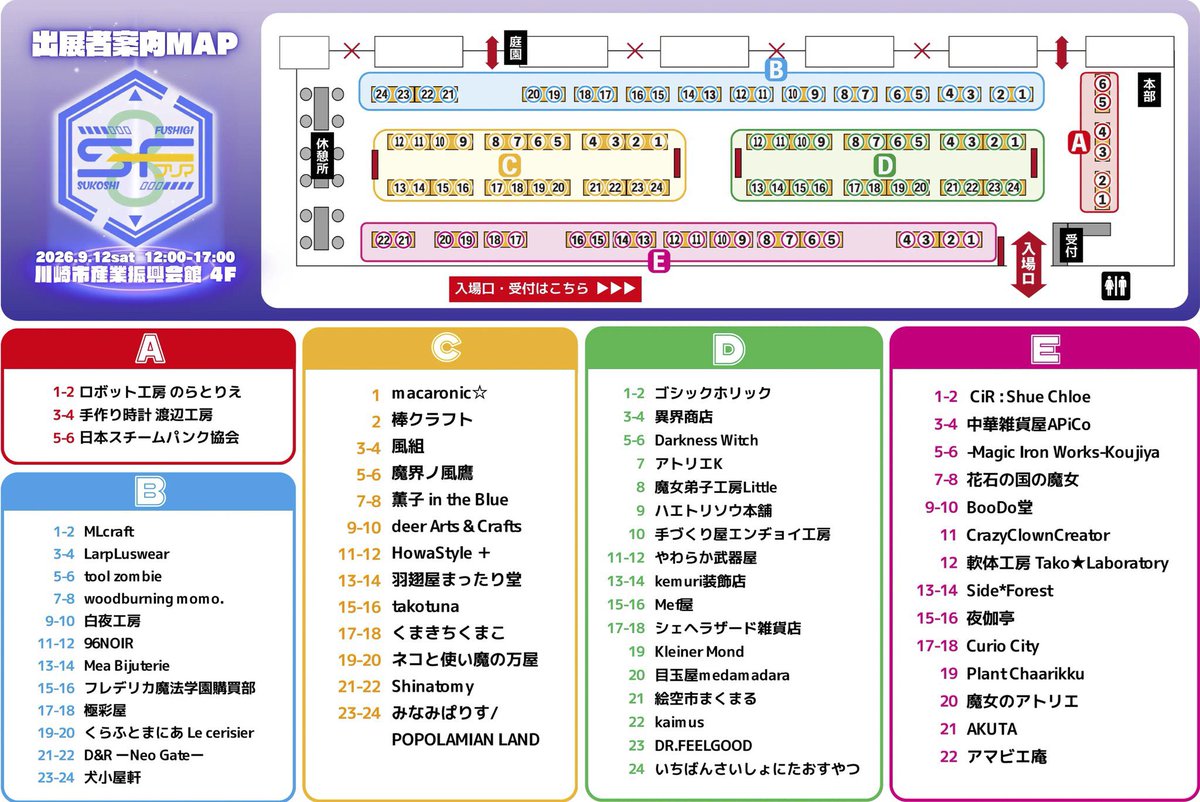Click booth 24 in the blue B row
Image resolution: width=1200 pixels, height=802 pixels.
click(x=381, y=94)
